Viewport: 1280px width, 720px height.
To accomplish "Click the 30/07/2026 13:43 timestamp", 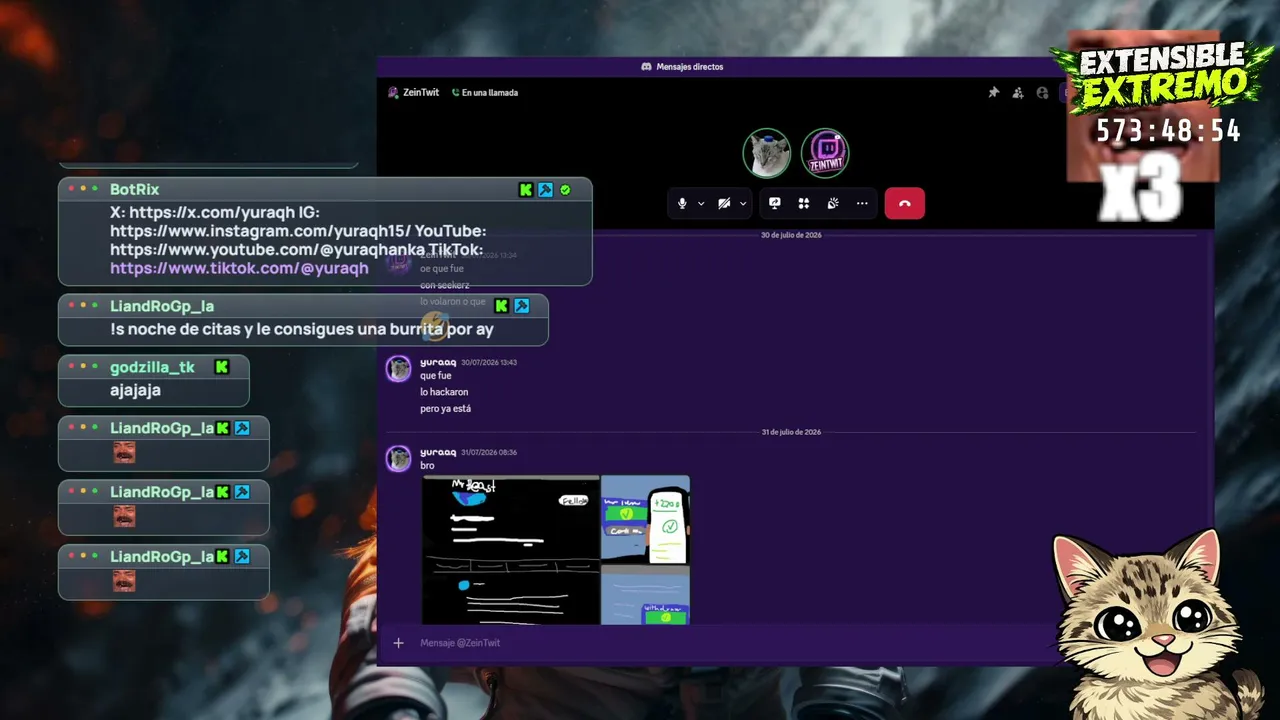I will click(489, 362).
